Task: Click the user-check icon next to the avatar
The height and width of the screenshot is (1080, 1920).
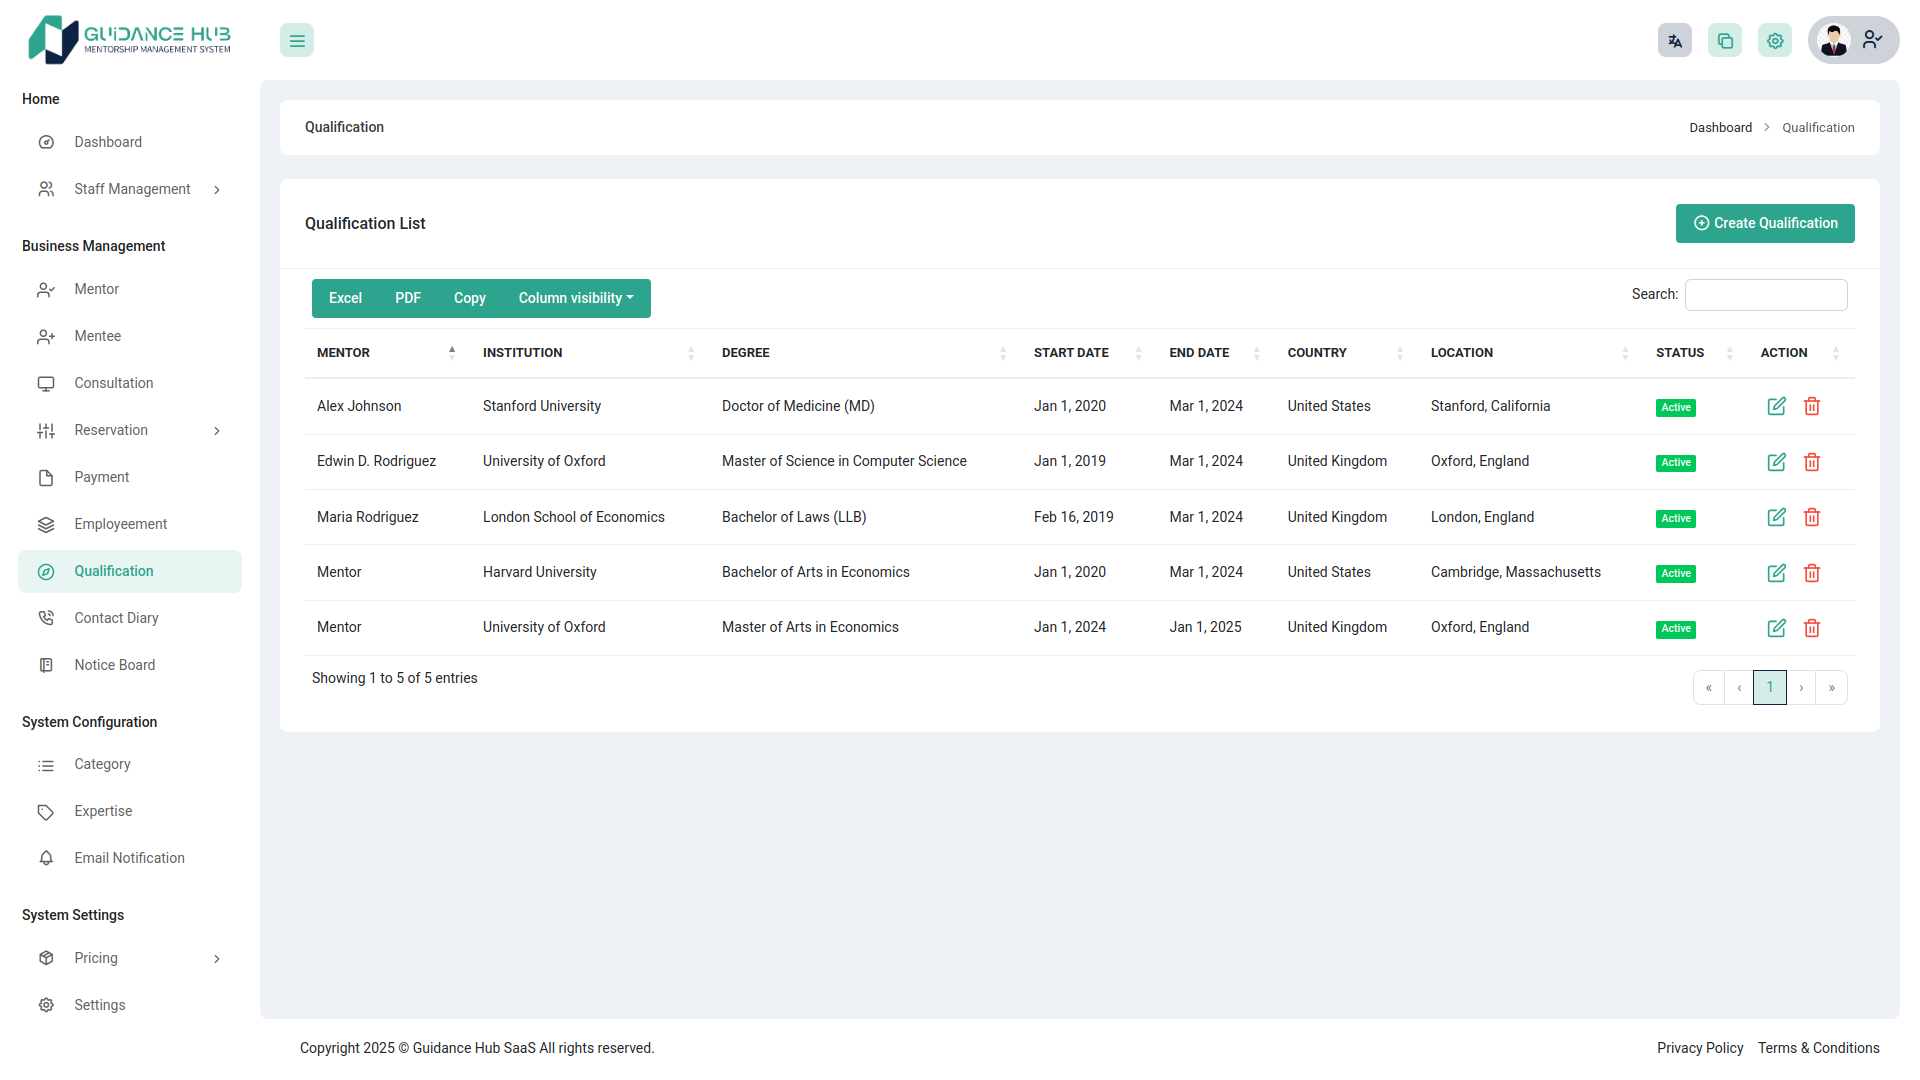Action: pyautogui.click(x=1872, y=40)
